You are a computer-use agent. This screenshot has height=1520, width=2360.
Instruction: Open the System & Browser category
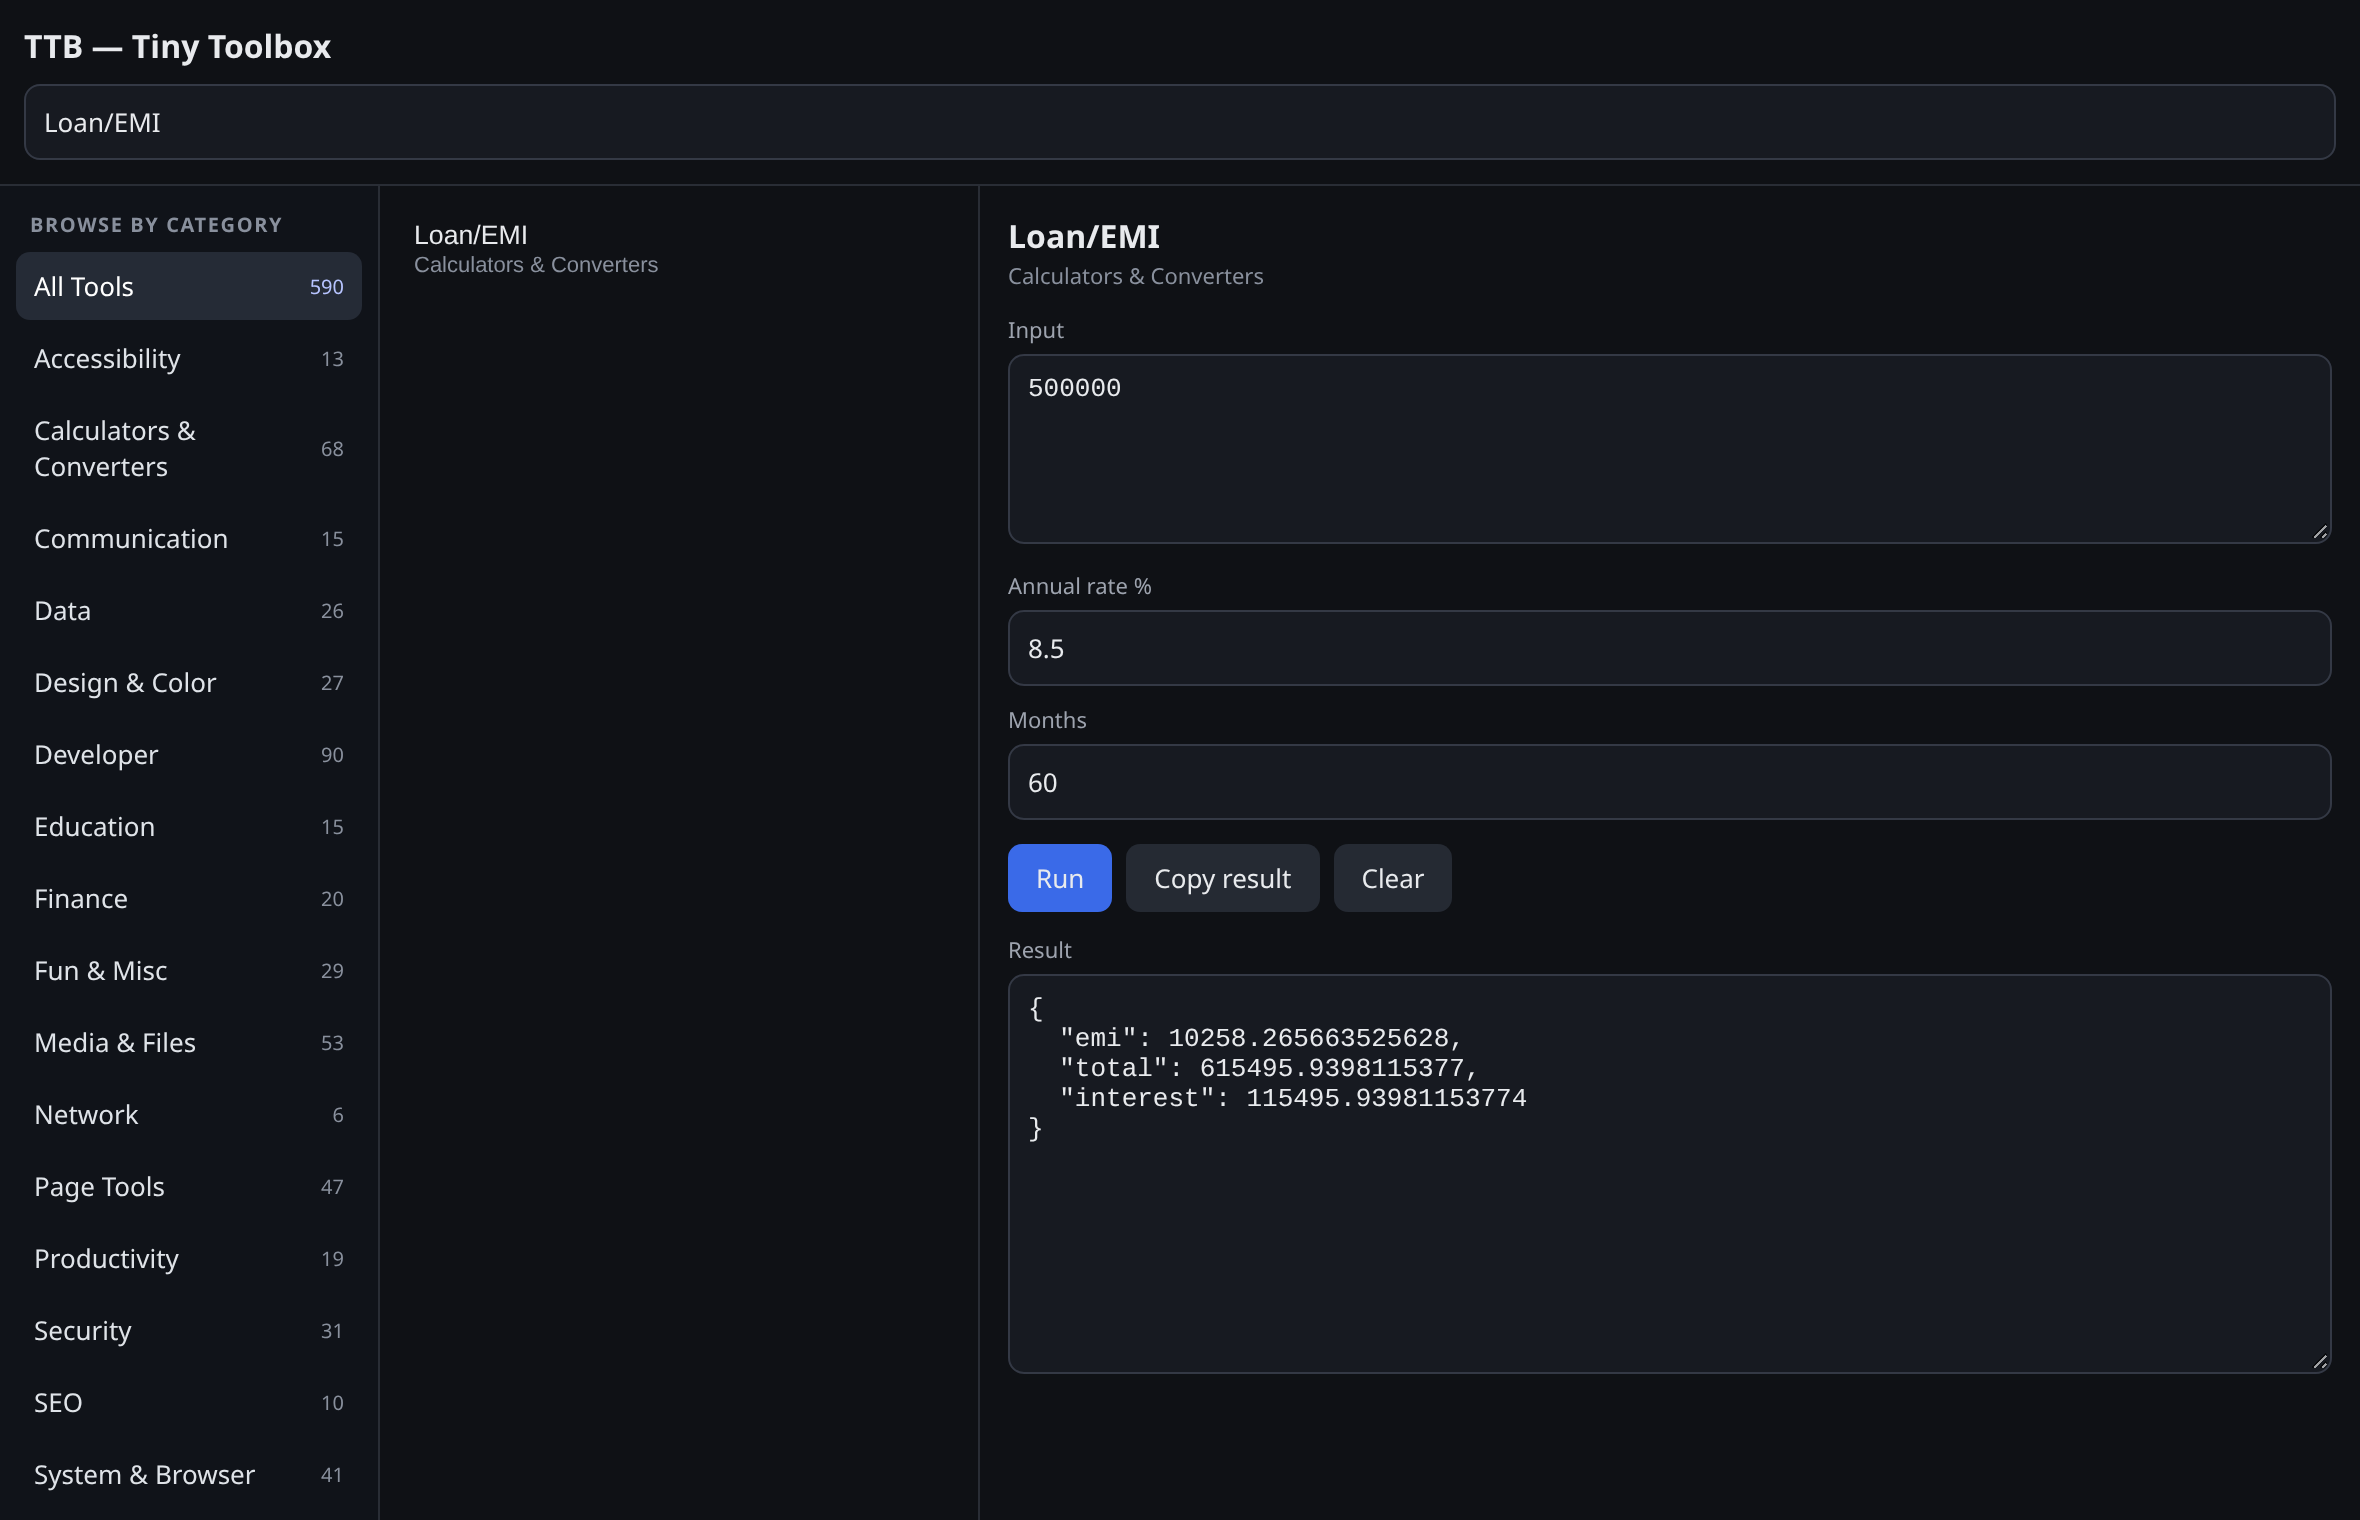tap(189, 1474)
